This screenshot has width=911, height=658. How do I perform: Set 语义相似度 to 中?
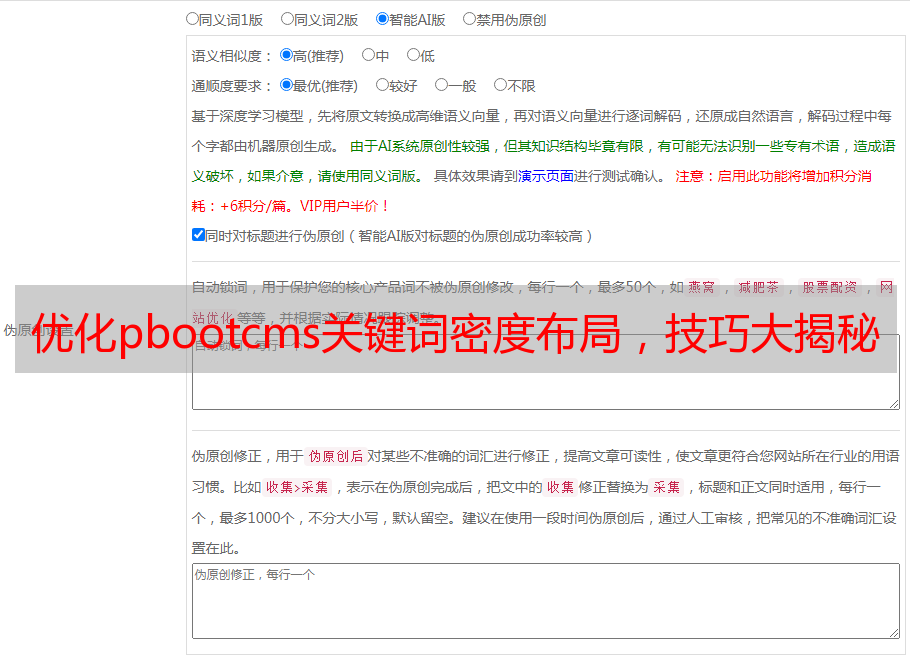tap(368, 55)
